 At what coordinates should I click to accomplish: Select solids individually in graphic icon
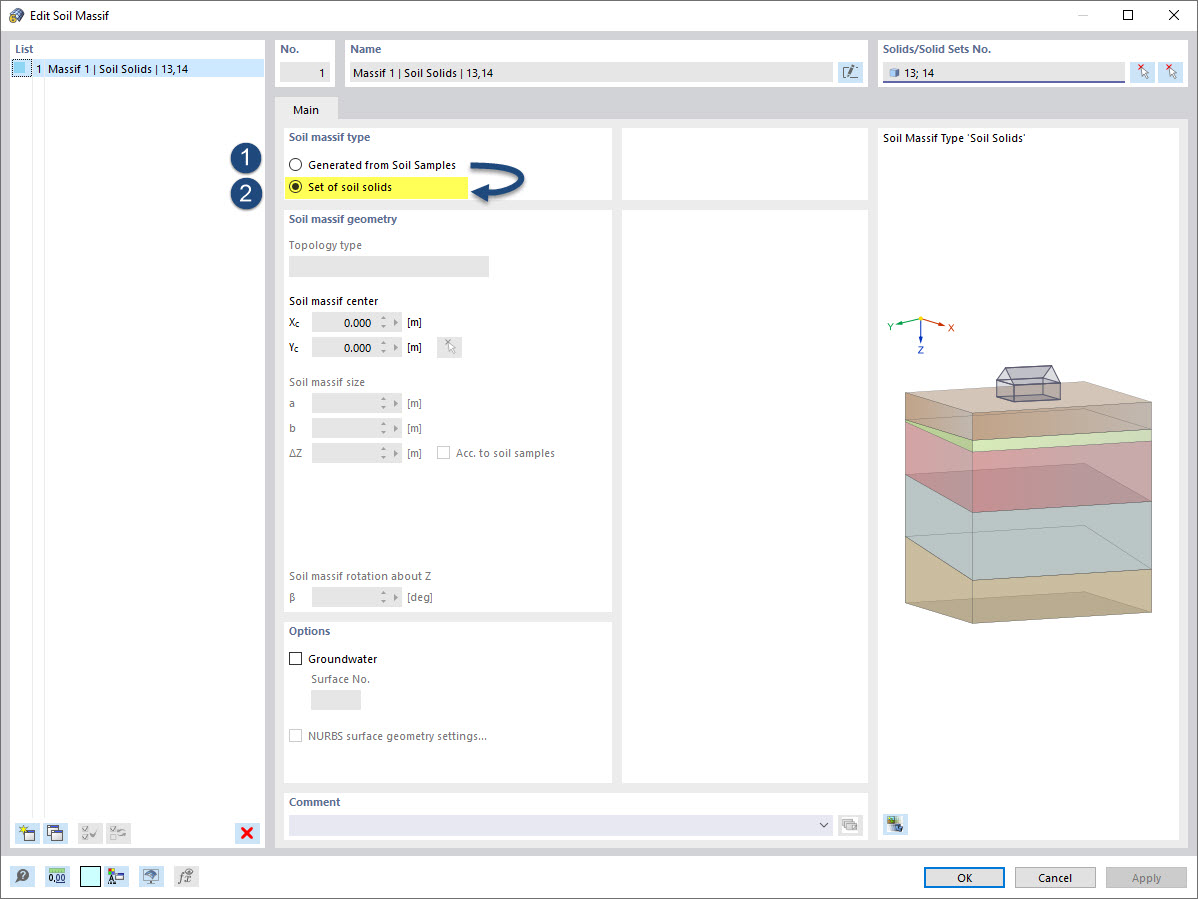click(x=1142, y=73)
